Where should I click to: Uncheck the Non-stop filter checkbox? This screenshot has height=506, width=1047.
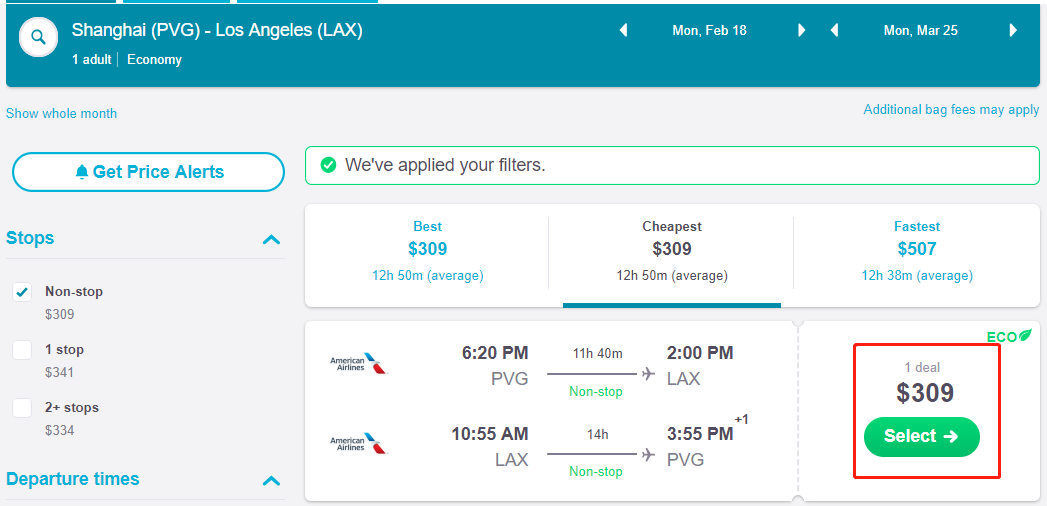point(22,292)
